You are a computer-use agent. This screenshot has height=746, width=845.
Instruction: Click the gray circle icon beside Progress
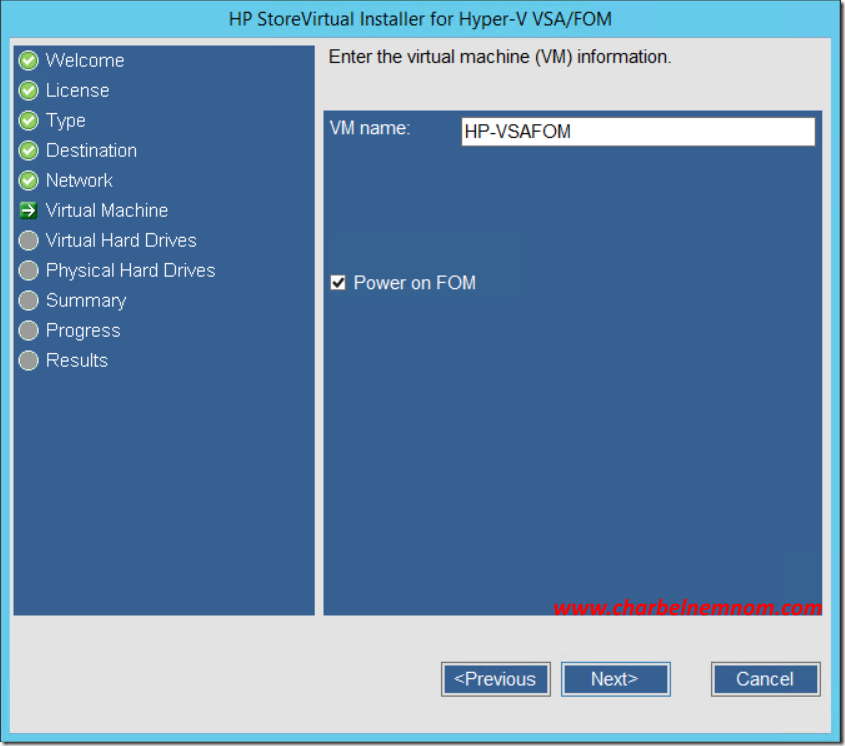point(29,330)
